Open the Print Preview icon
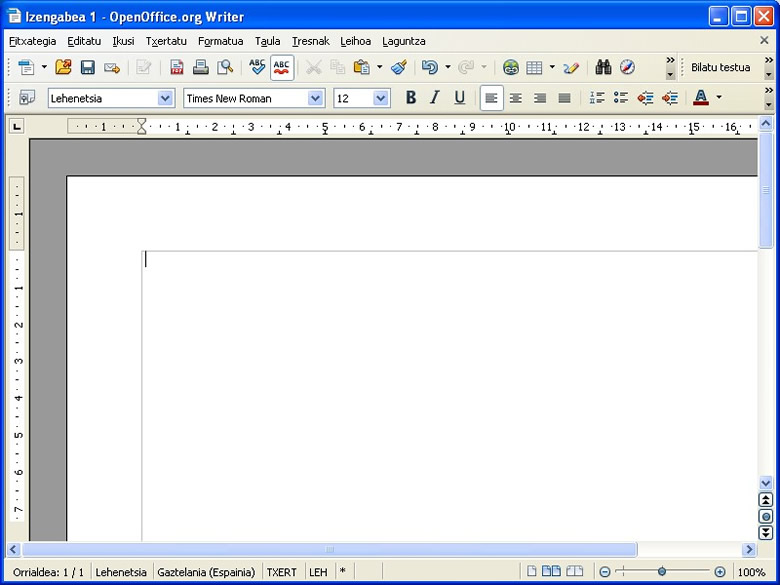Screen dimensions: 780x585 tap(225, 67)
